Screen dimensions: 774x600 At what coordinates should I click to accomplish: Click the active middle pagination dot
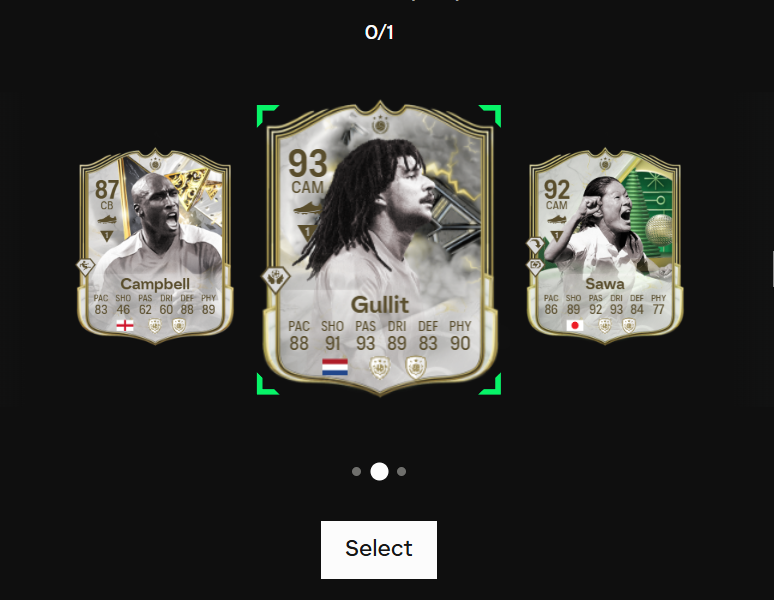379,472
